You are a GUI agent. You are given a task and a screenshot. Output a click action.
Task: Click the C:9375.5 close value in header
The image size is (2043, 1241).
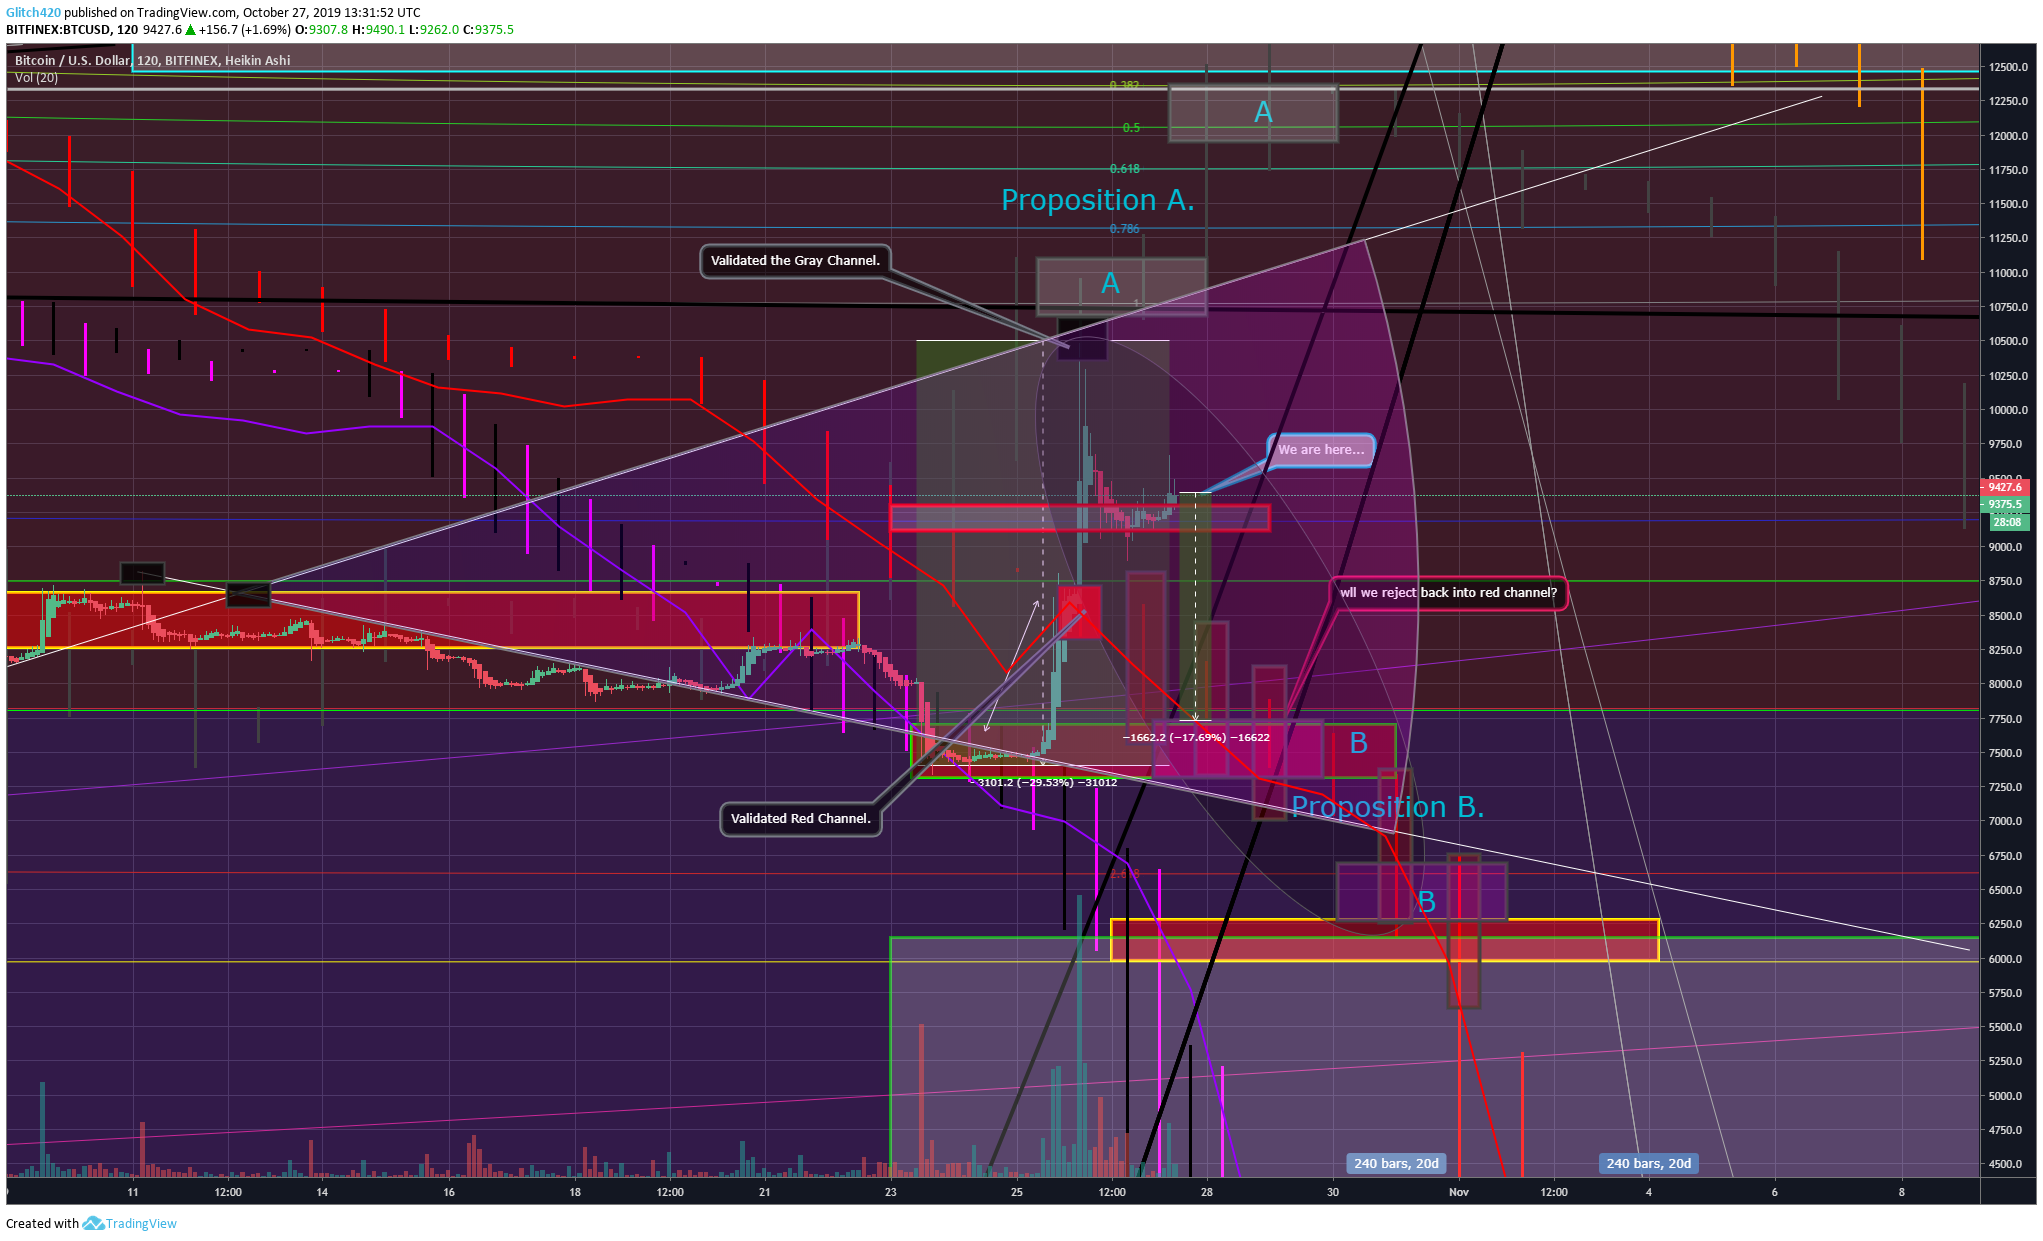[489, 29]
